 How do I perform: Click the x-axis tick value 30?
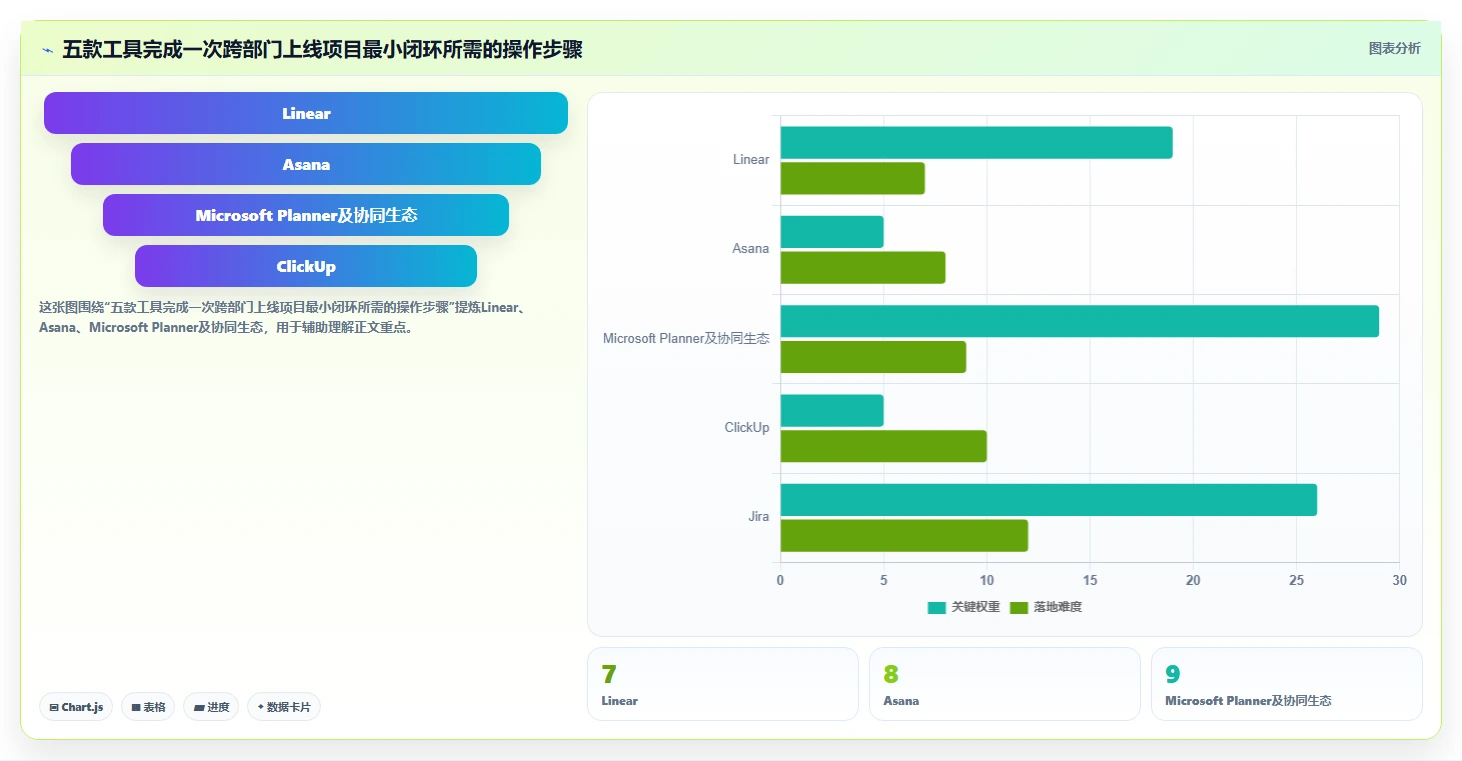tap(1399, 581)
